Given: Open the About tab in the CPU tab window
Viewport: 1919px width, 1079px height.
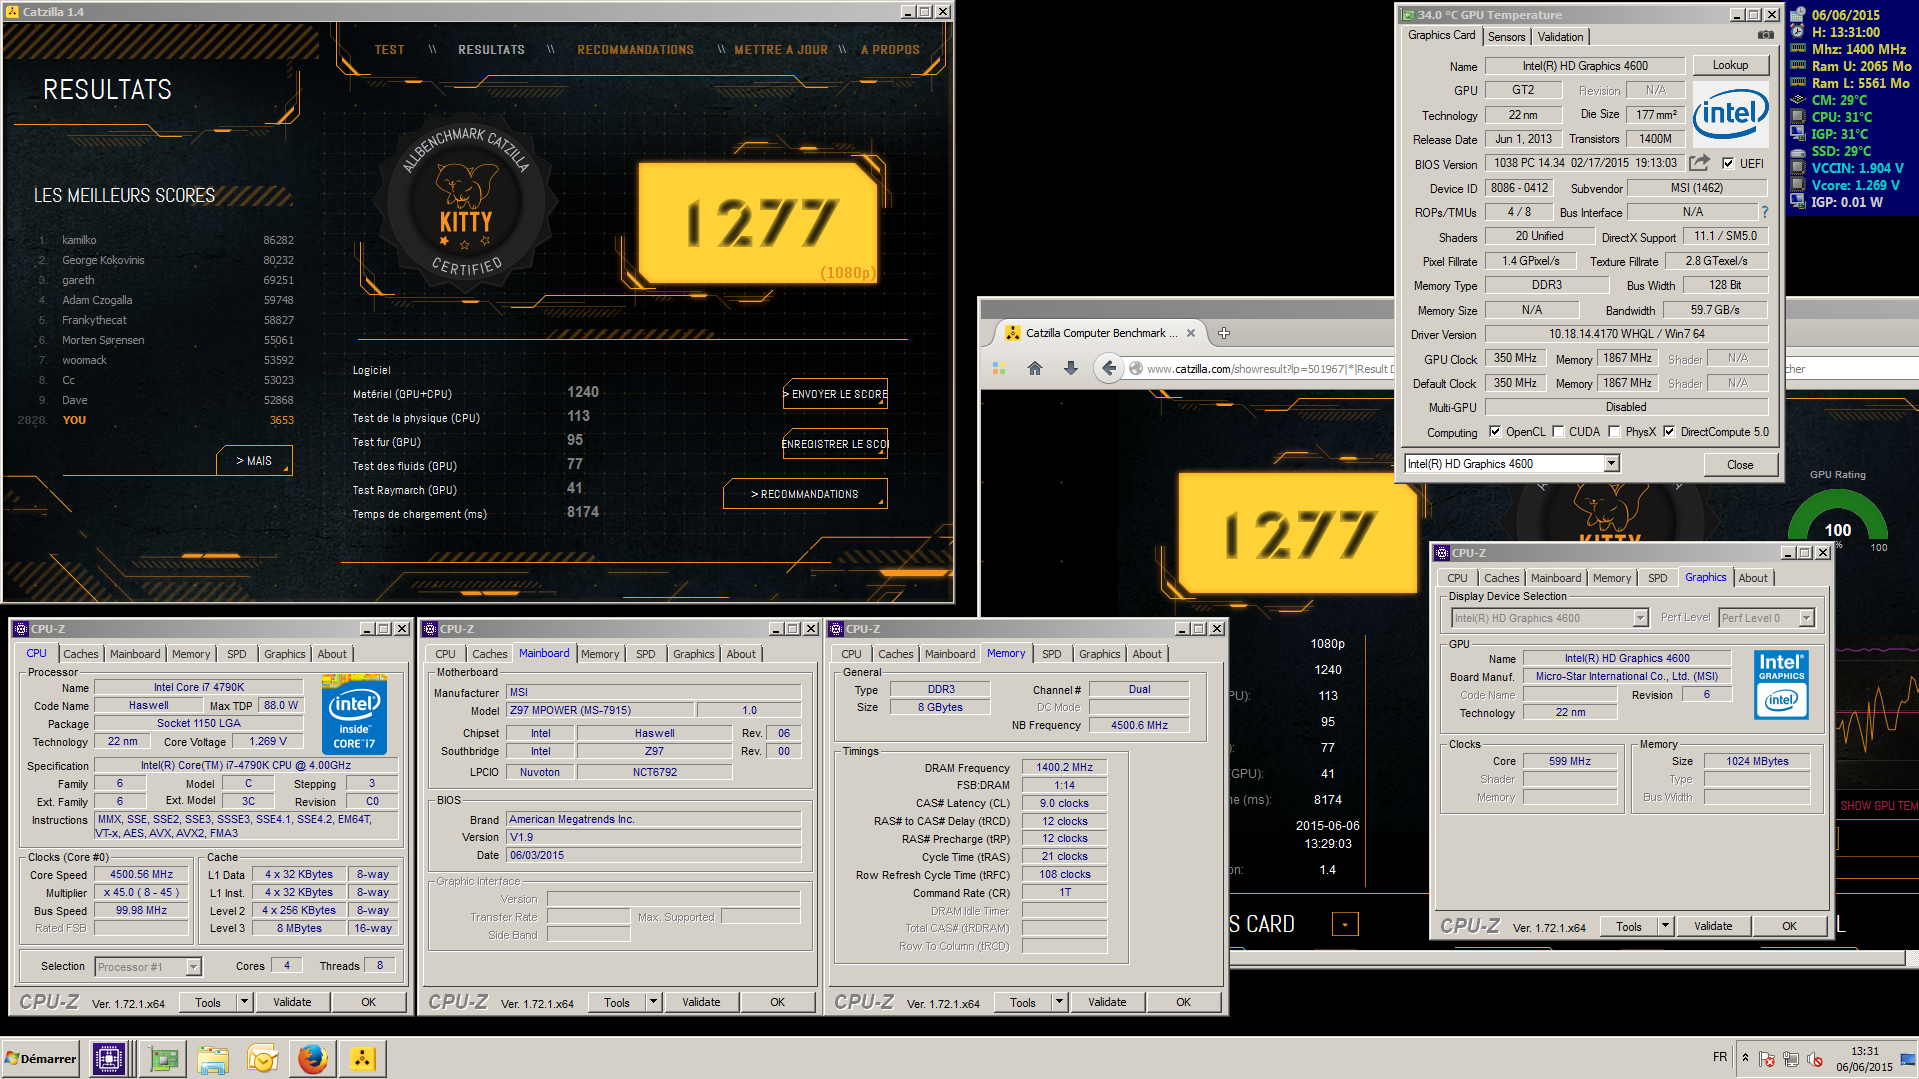Looking at the screenshot, I should 332,654.
